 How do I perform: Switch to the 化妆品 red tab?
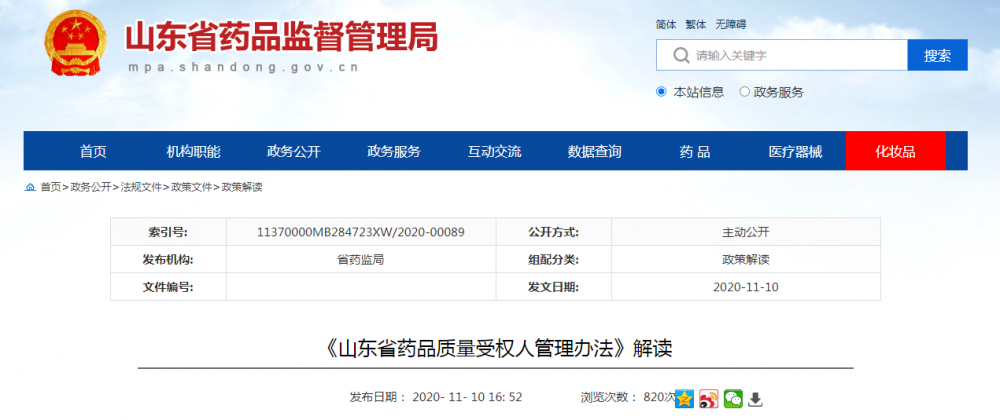coord(895,152)
